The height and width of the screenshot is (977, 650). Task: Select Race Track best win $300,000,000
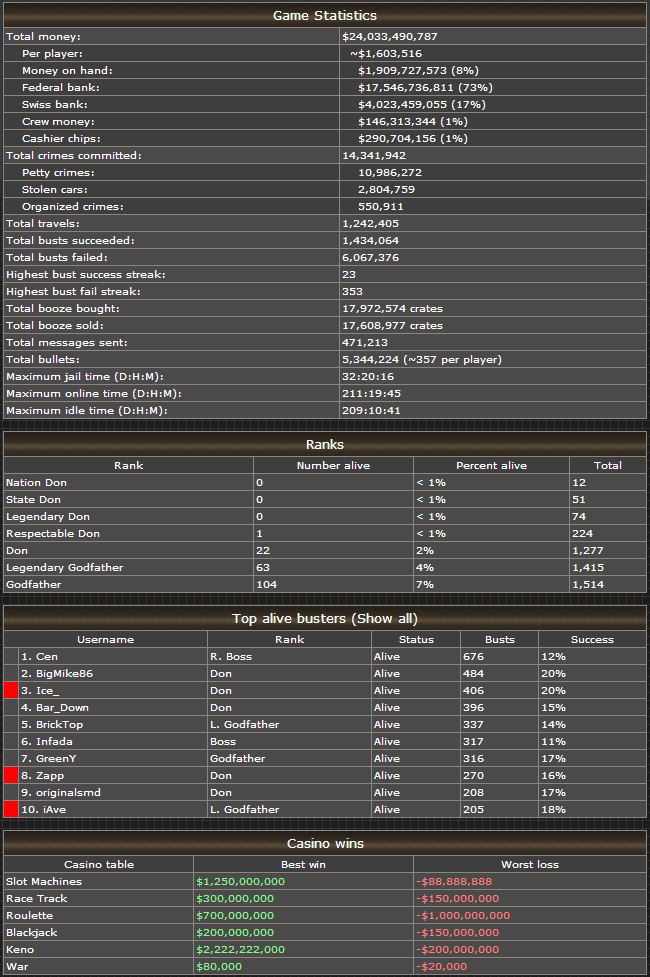235,898
